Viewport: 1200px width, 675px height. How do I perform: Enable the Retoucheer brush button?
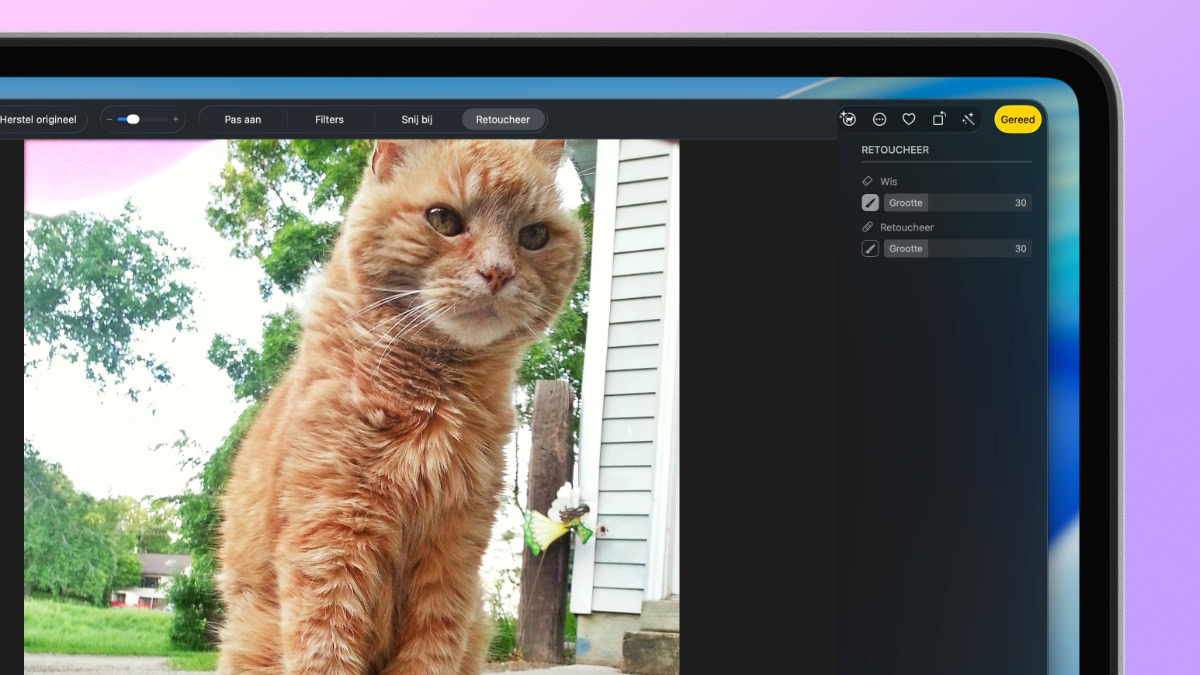[x=870, y=249]
